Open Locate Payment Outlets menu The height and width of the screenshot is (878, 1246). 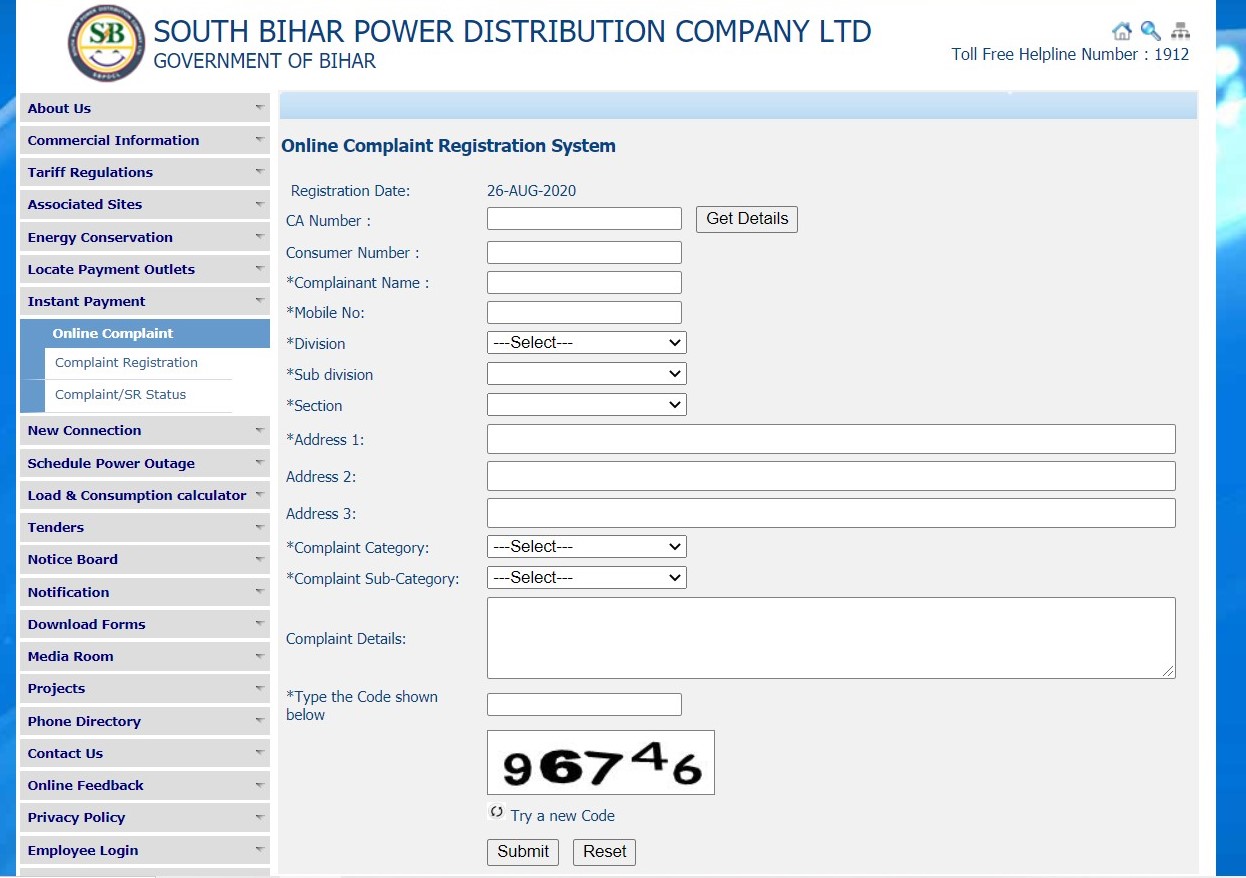coord(145,269)
